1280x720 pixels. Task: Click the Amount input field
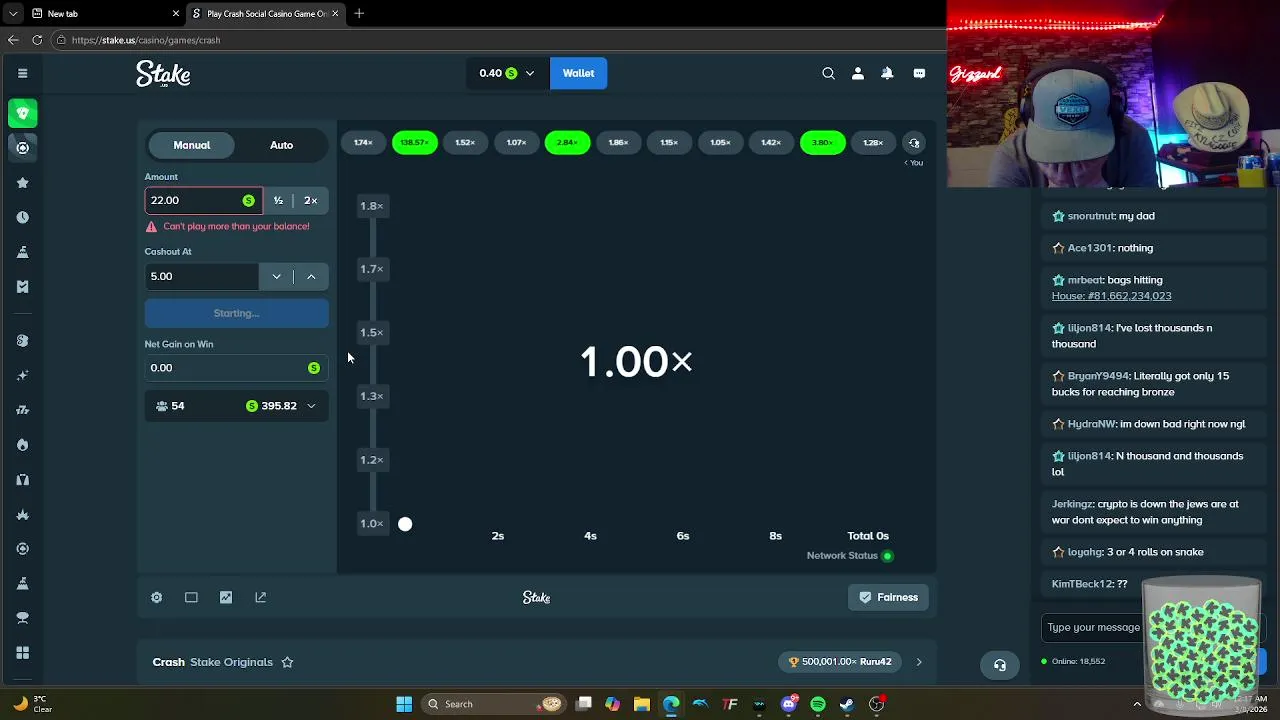pos(203,200)
